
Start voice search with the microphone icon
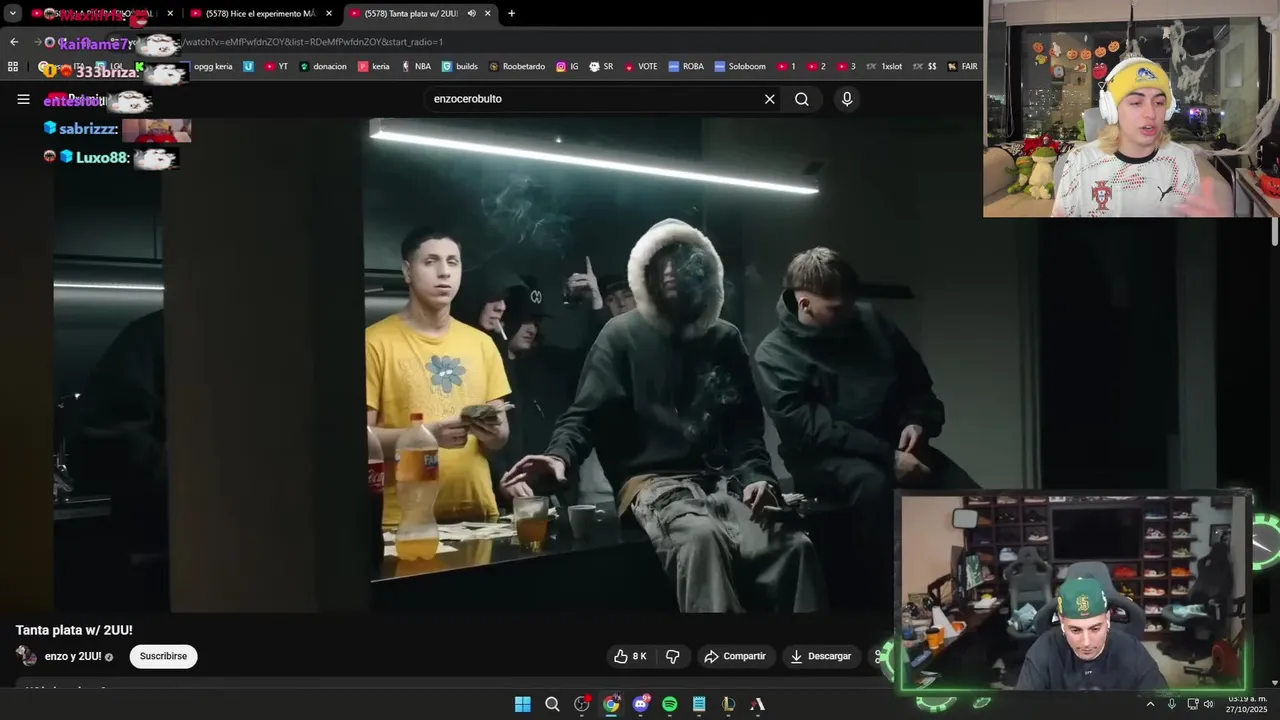847,99
